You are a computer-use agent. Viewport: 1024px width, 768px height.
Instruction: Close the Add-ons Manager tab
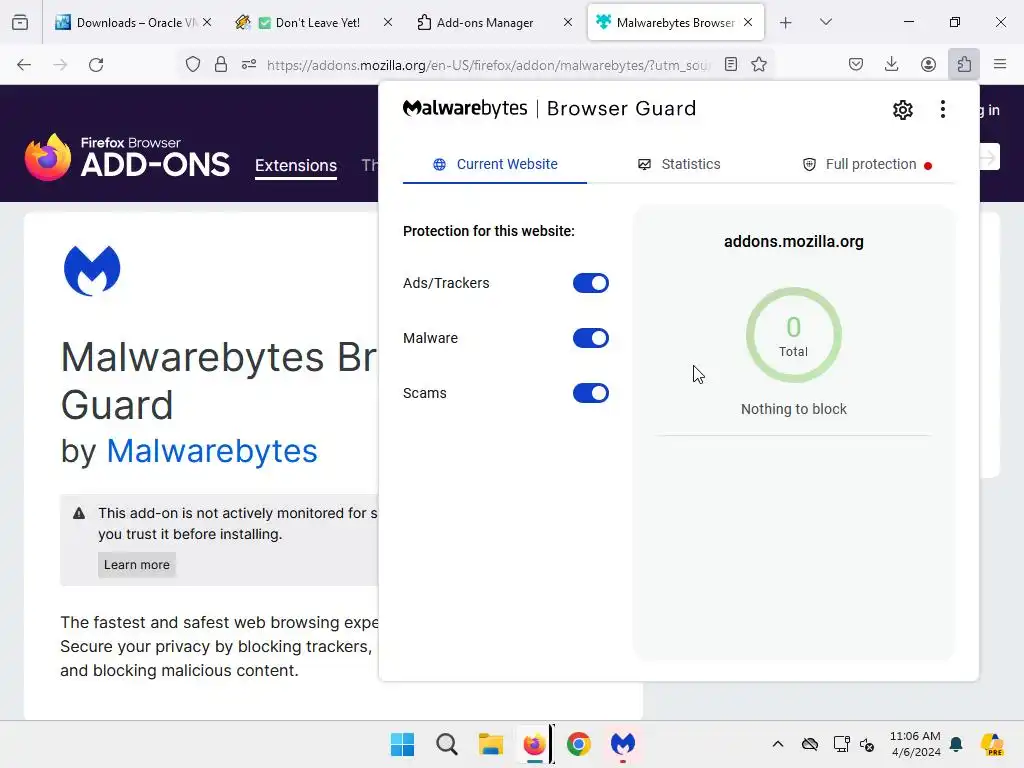[568, 22]
